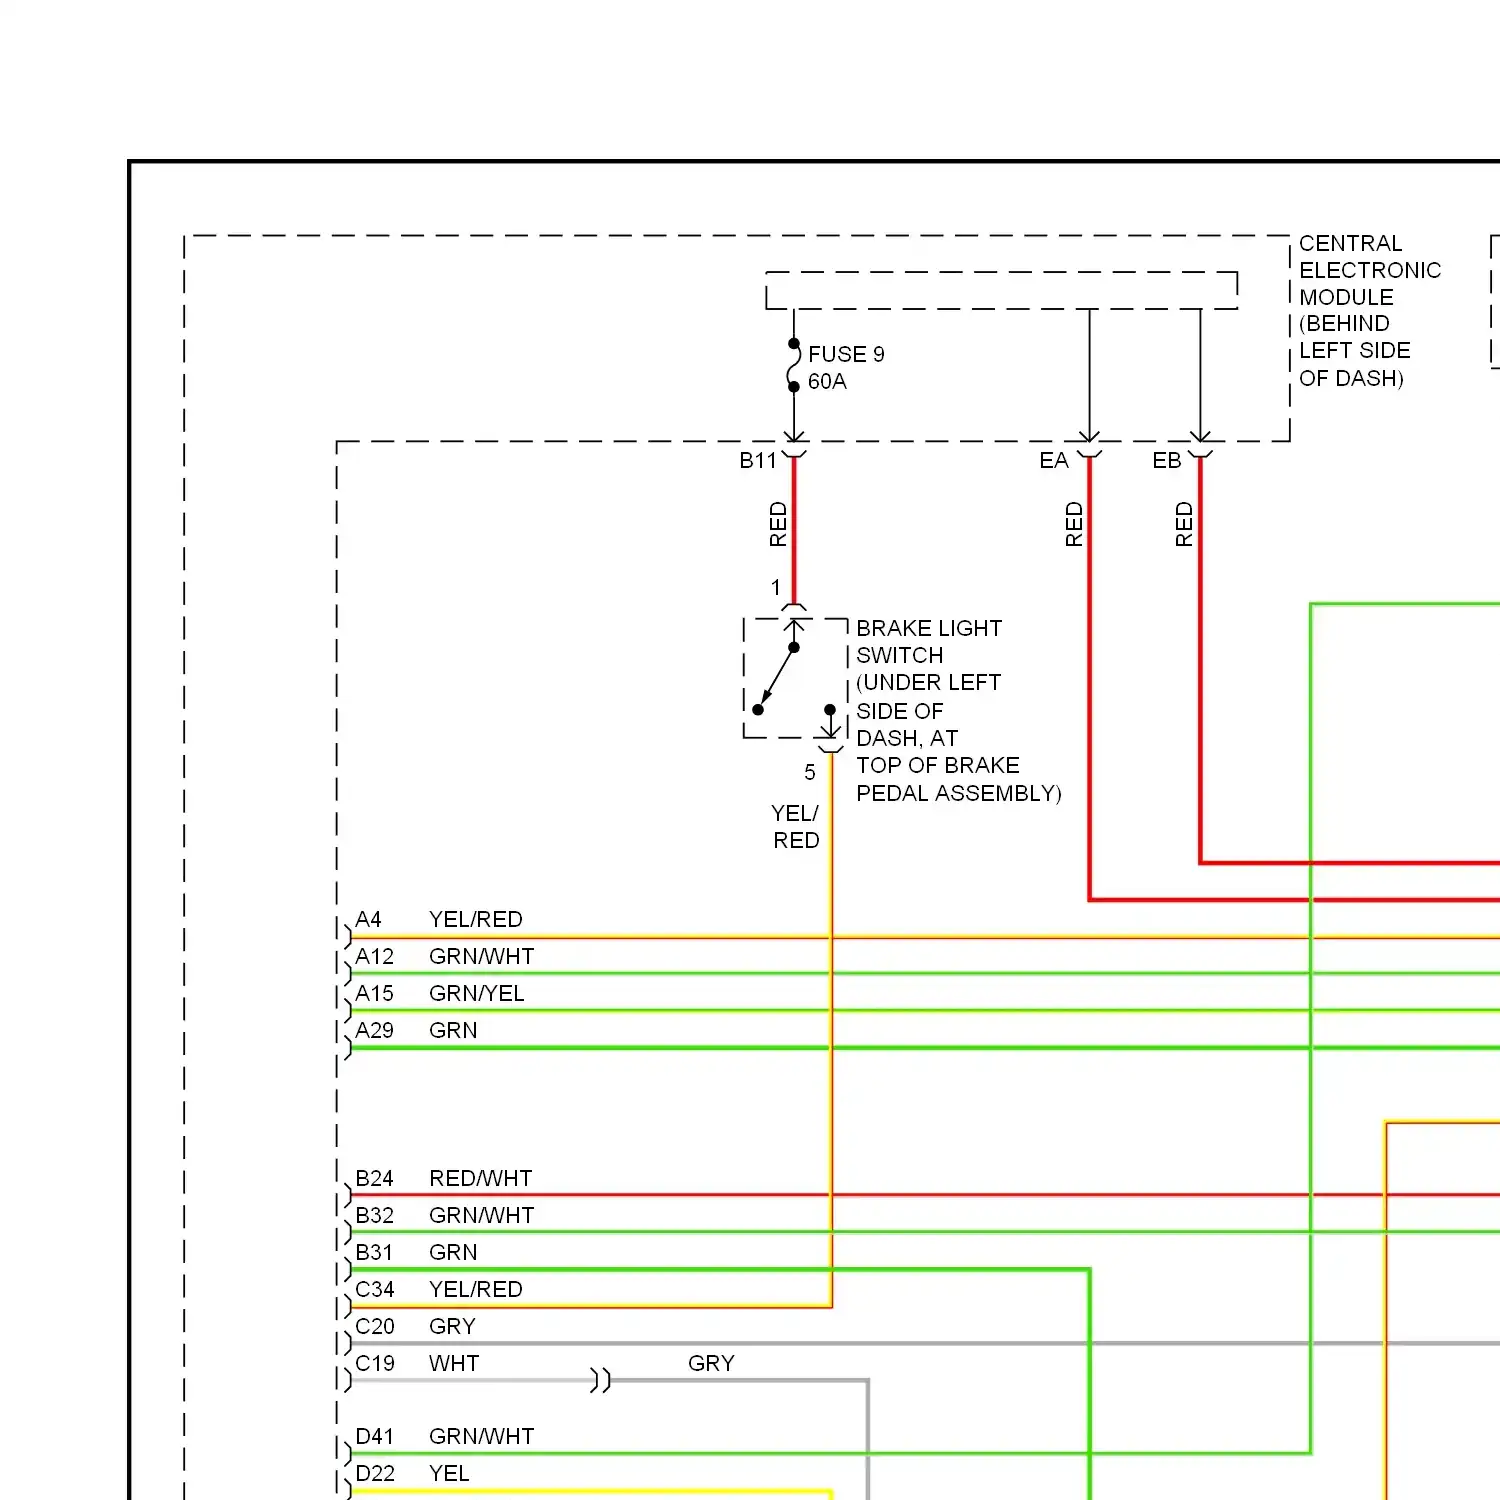Click the B11 connector label
The width and height of the screenshot is (1500, 1500).
click(758, 460)
